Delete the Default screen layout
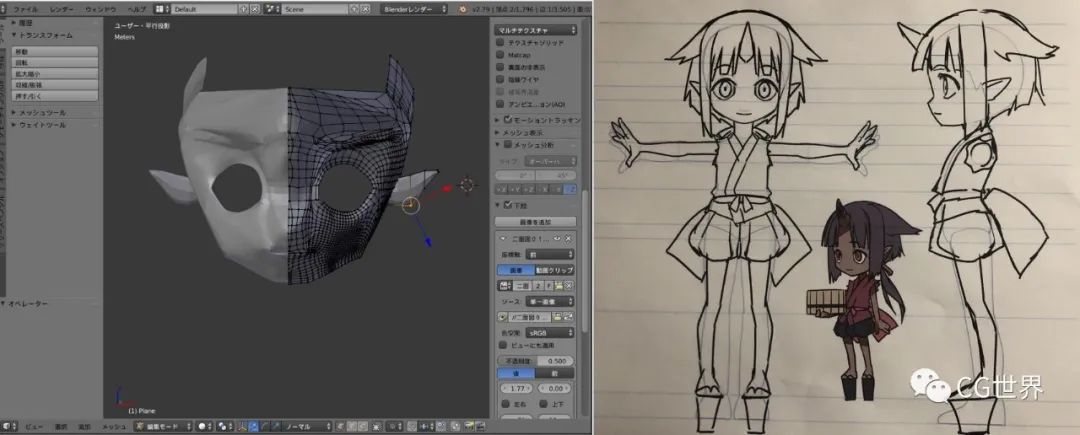 point(255,9)
